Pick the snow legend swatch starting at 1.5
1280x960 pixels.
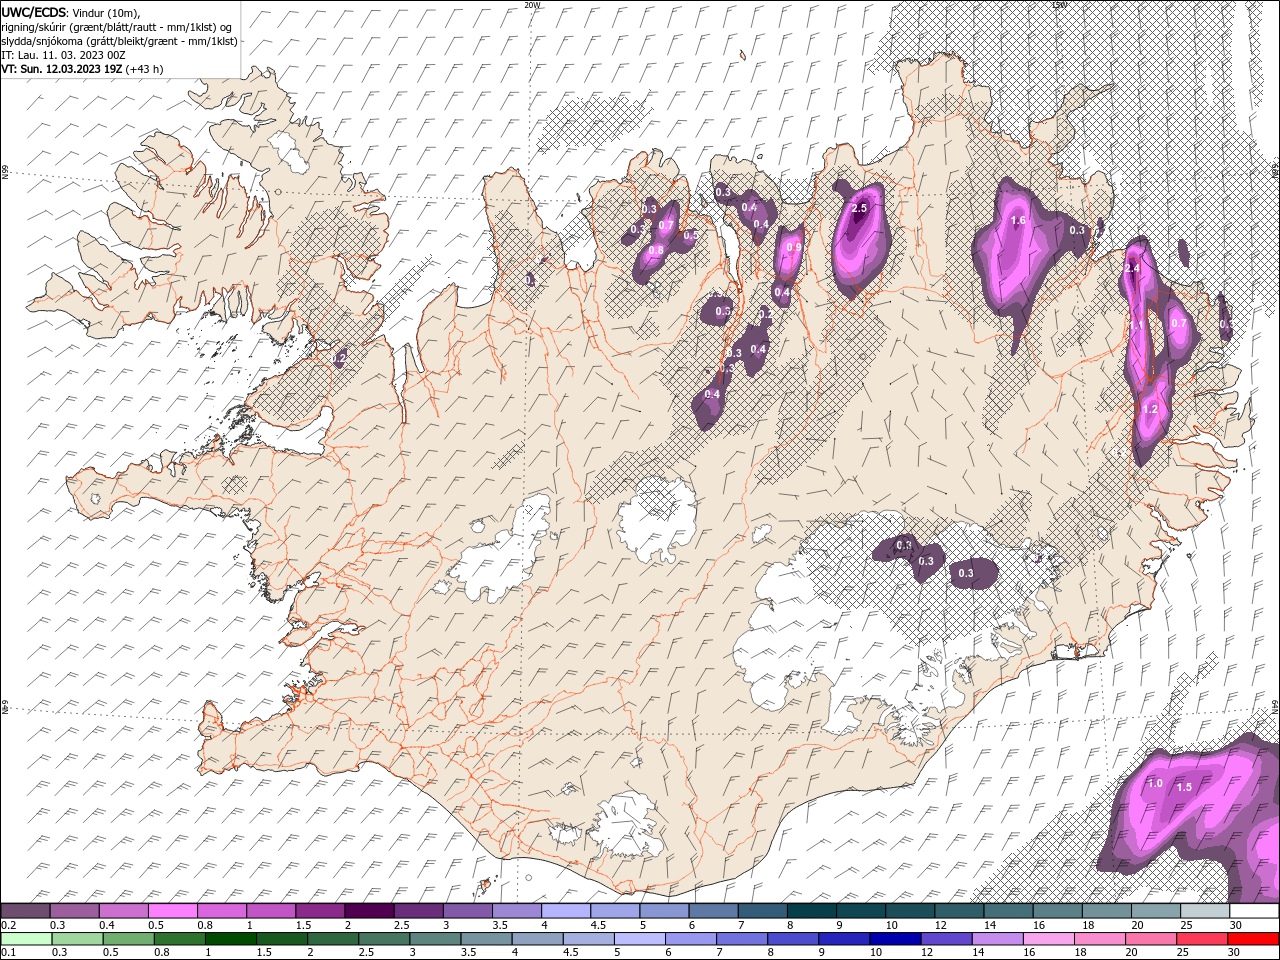320,911
